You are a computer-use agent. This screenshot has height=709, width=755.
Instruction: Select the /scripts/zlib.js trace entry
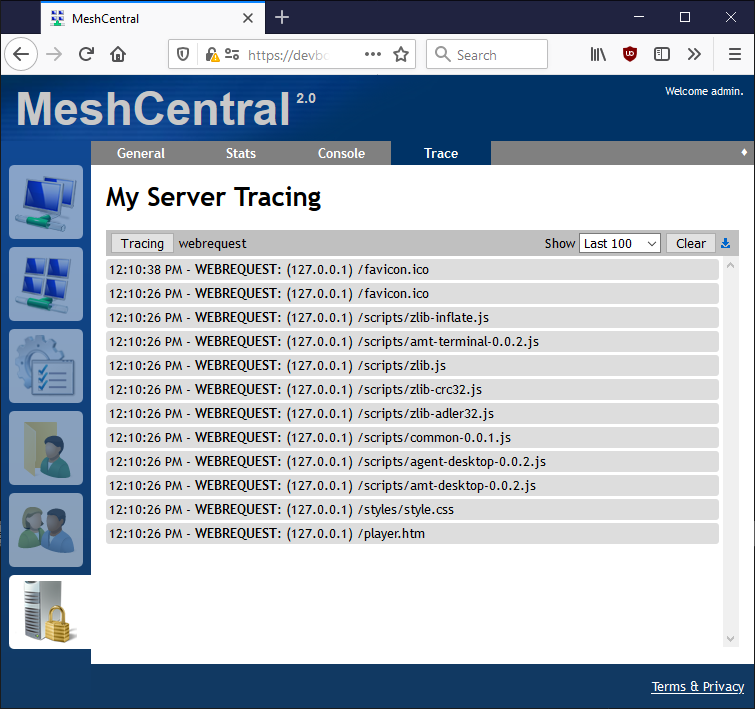[412, 366]
